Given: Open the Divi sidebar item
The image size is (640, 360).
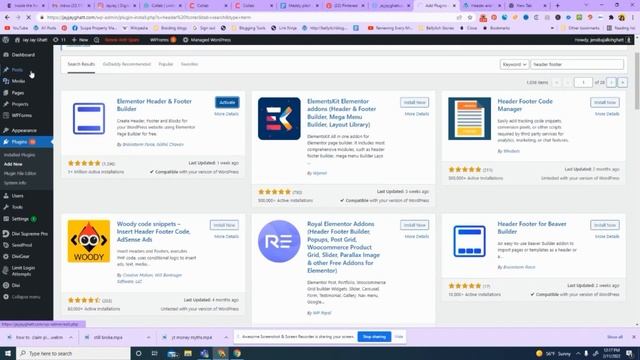Looking at the screenshot, I should coord(16,285).
